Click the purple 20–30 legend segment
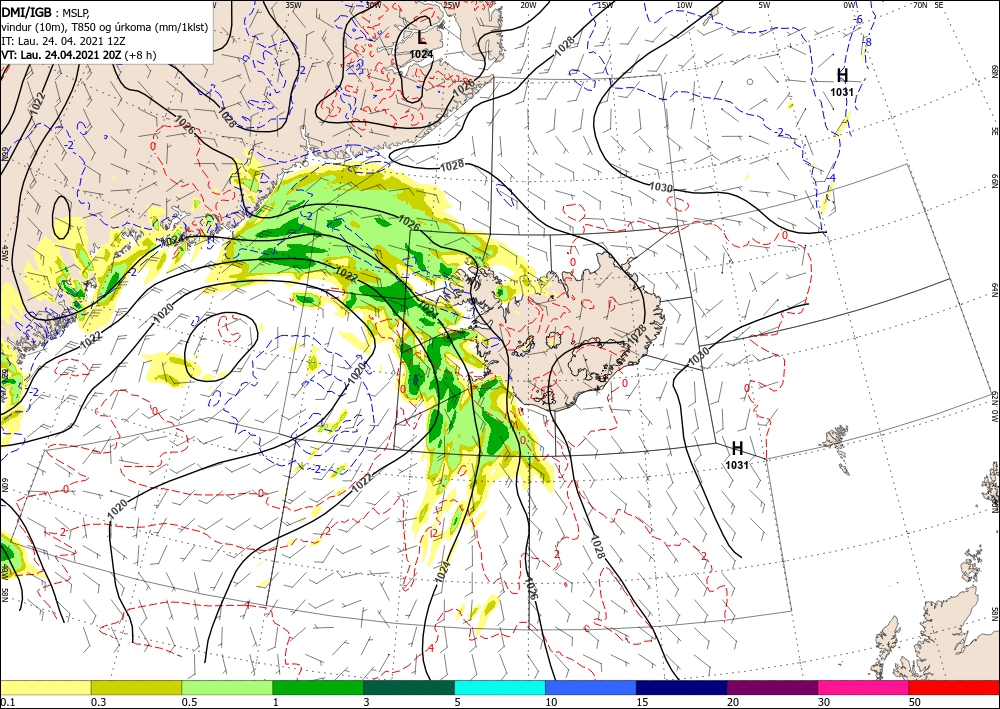Image resolution: width=1000 pixels, height=709 pixels. click(772, 687)
